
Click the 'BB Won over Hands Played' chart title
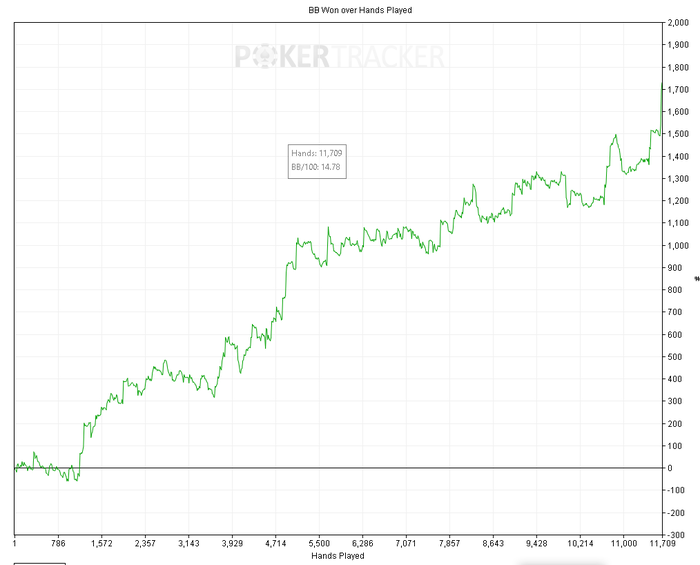click(x=360, y=10)
